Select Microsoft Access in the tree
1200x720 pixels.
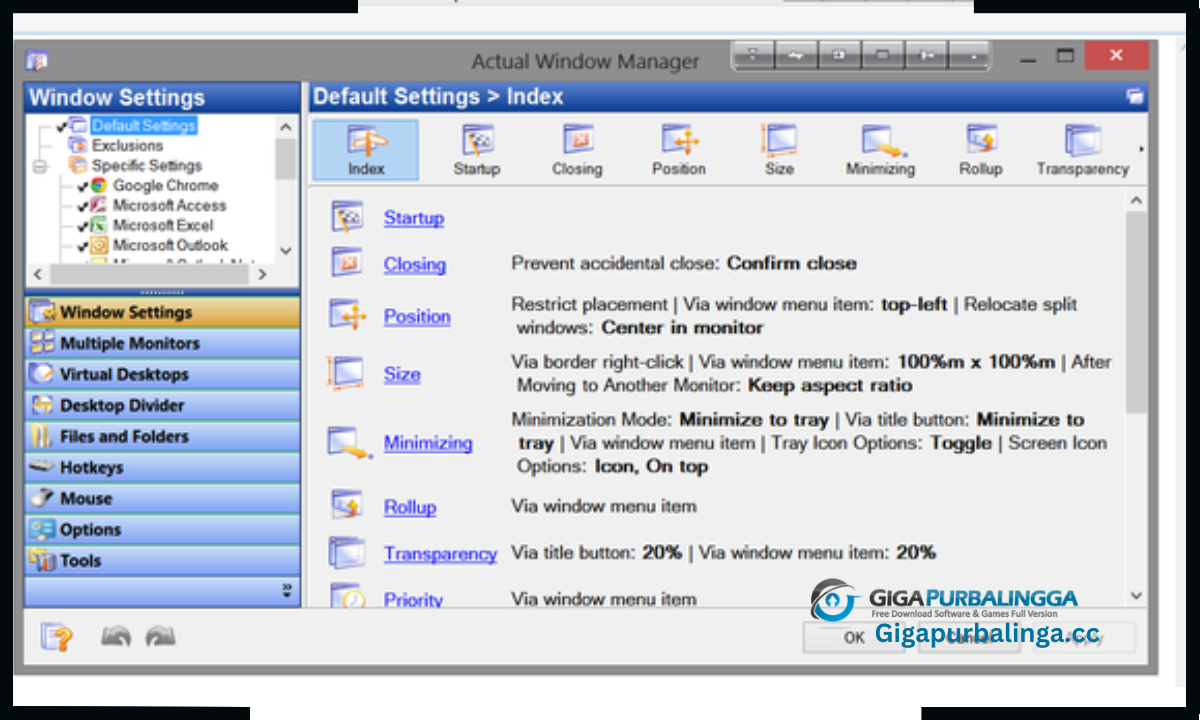pyautogui.click(x=170, y=206)
